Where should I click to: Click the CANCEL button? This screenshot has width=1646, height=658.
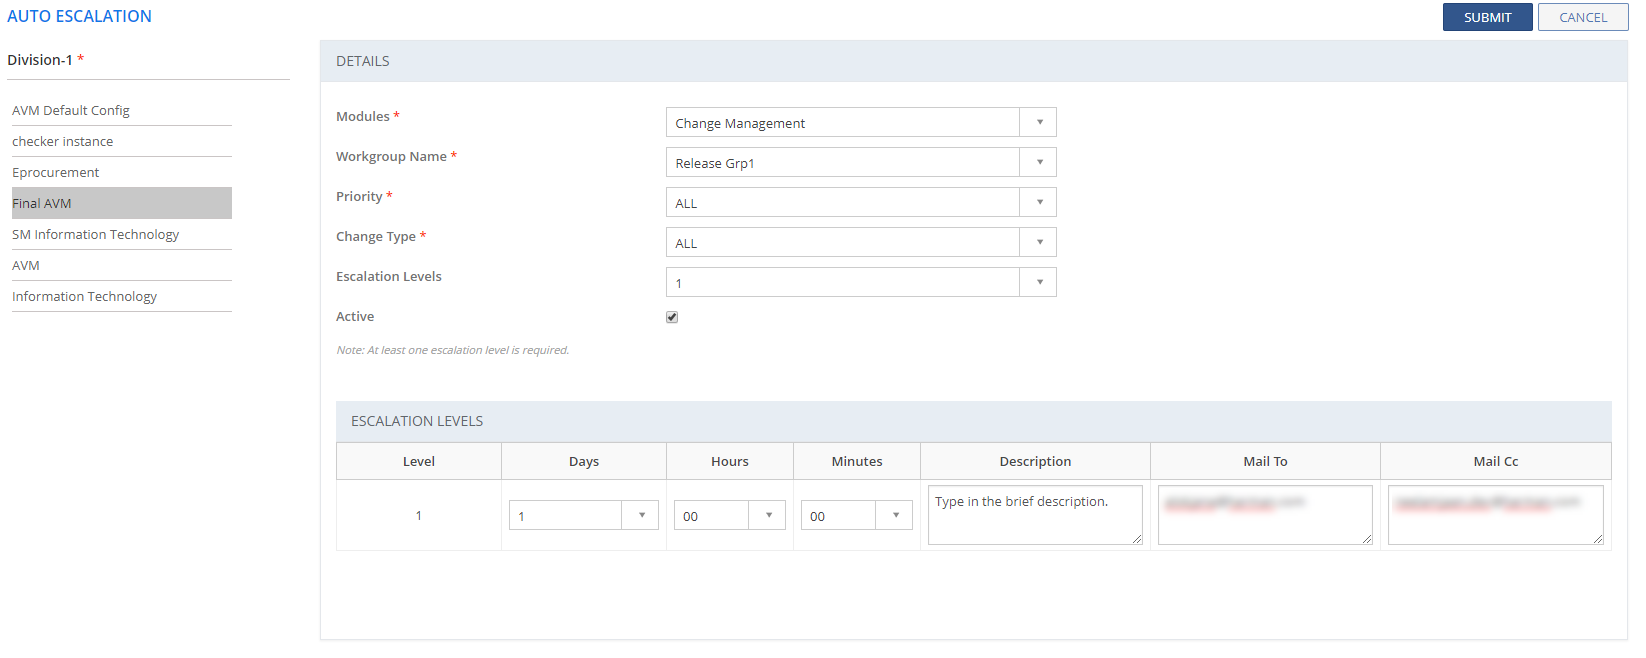coord(1582,17)
